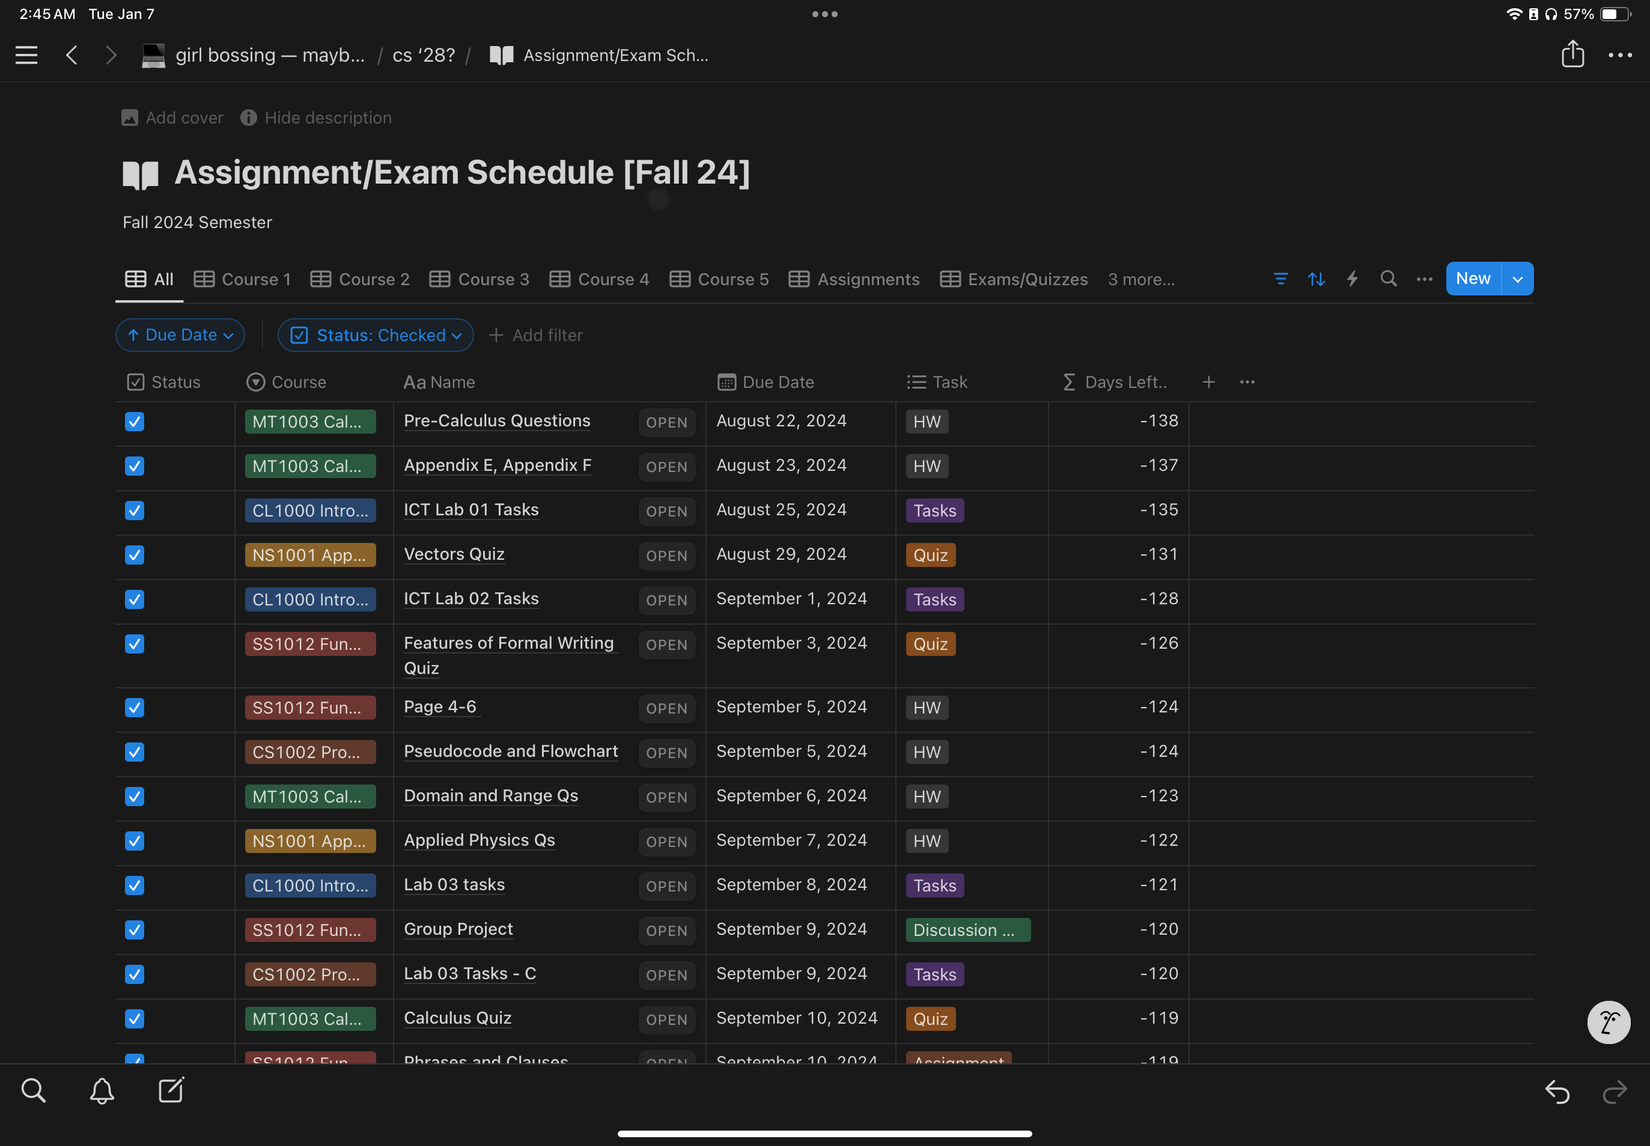This screenshot has height=1146, width=1650.
Task: Open the sidebar hamburger menu
Action: point(27,55)
